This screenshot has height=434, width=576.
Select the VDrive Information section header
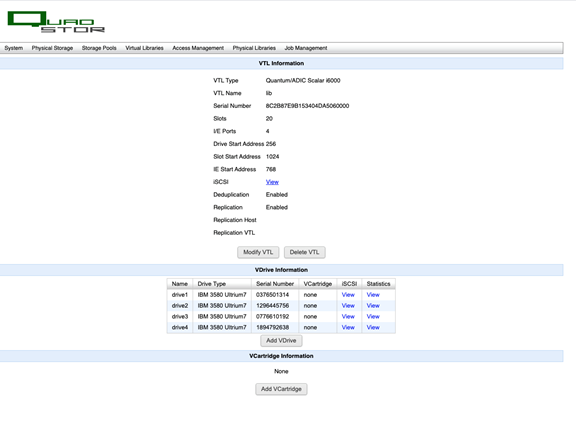(281, 270)
